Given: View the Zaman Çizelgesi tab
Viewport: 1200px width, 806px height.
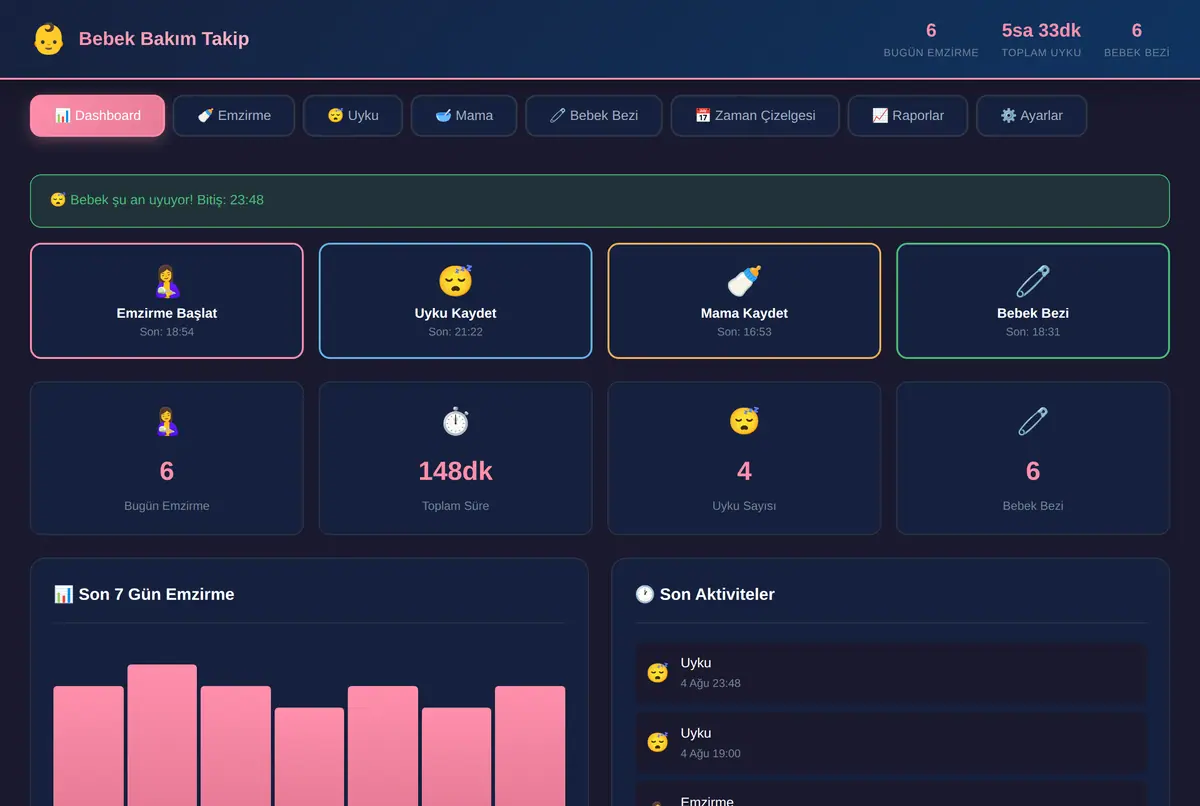Looking at the screenshot, I should coord(755,115).
